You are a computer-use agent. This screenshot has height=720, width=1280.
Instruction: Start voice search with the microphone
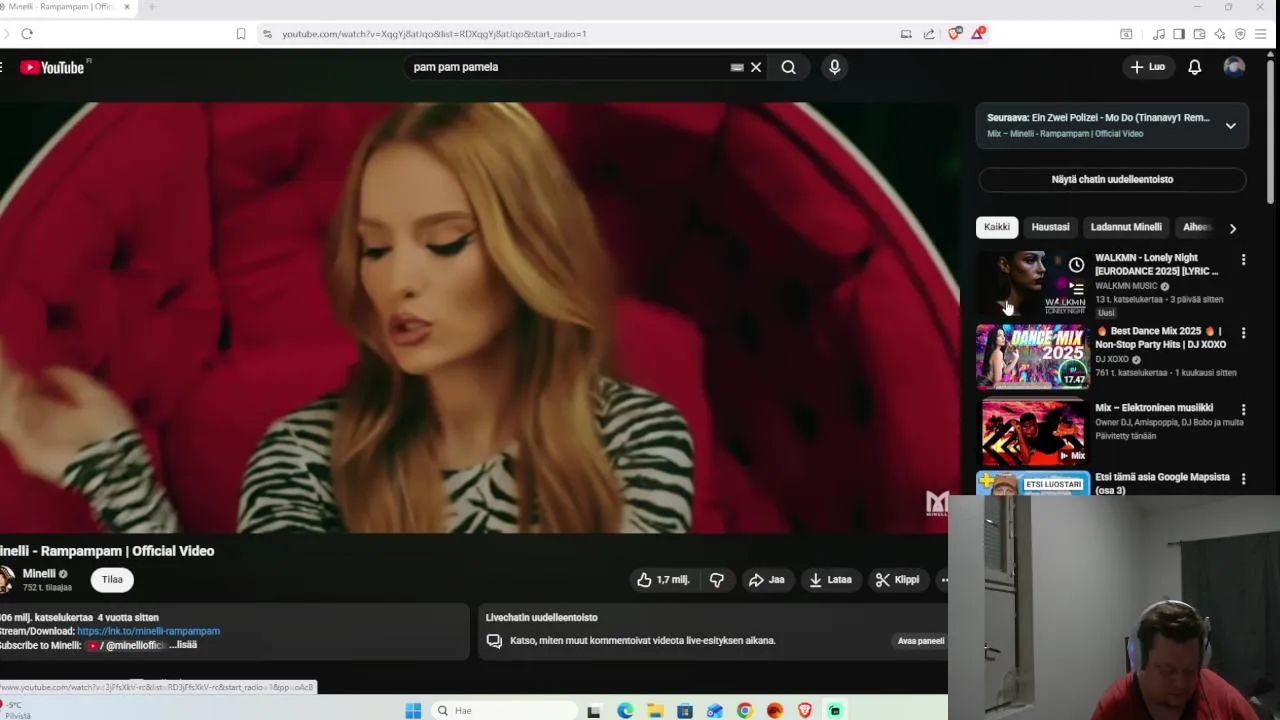click(x=835, y=67)
